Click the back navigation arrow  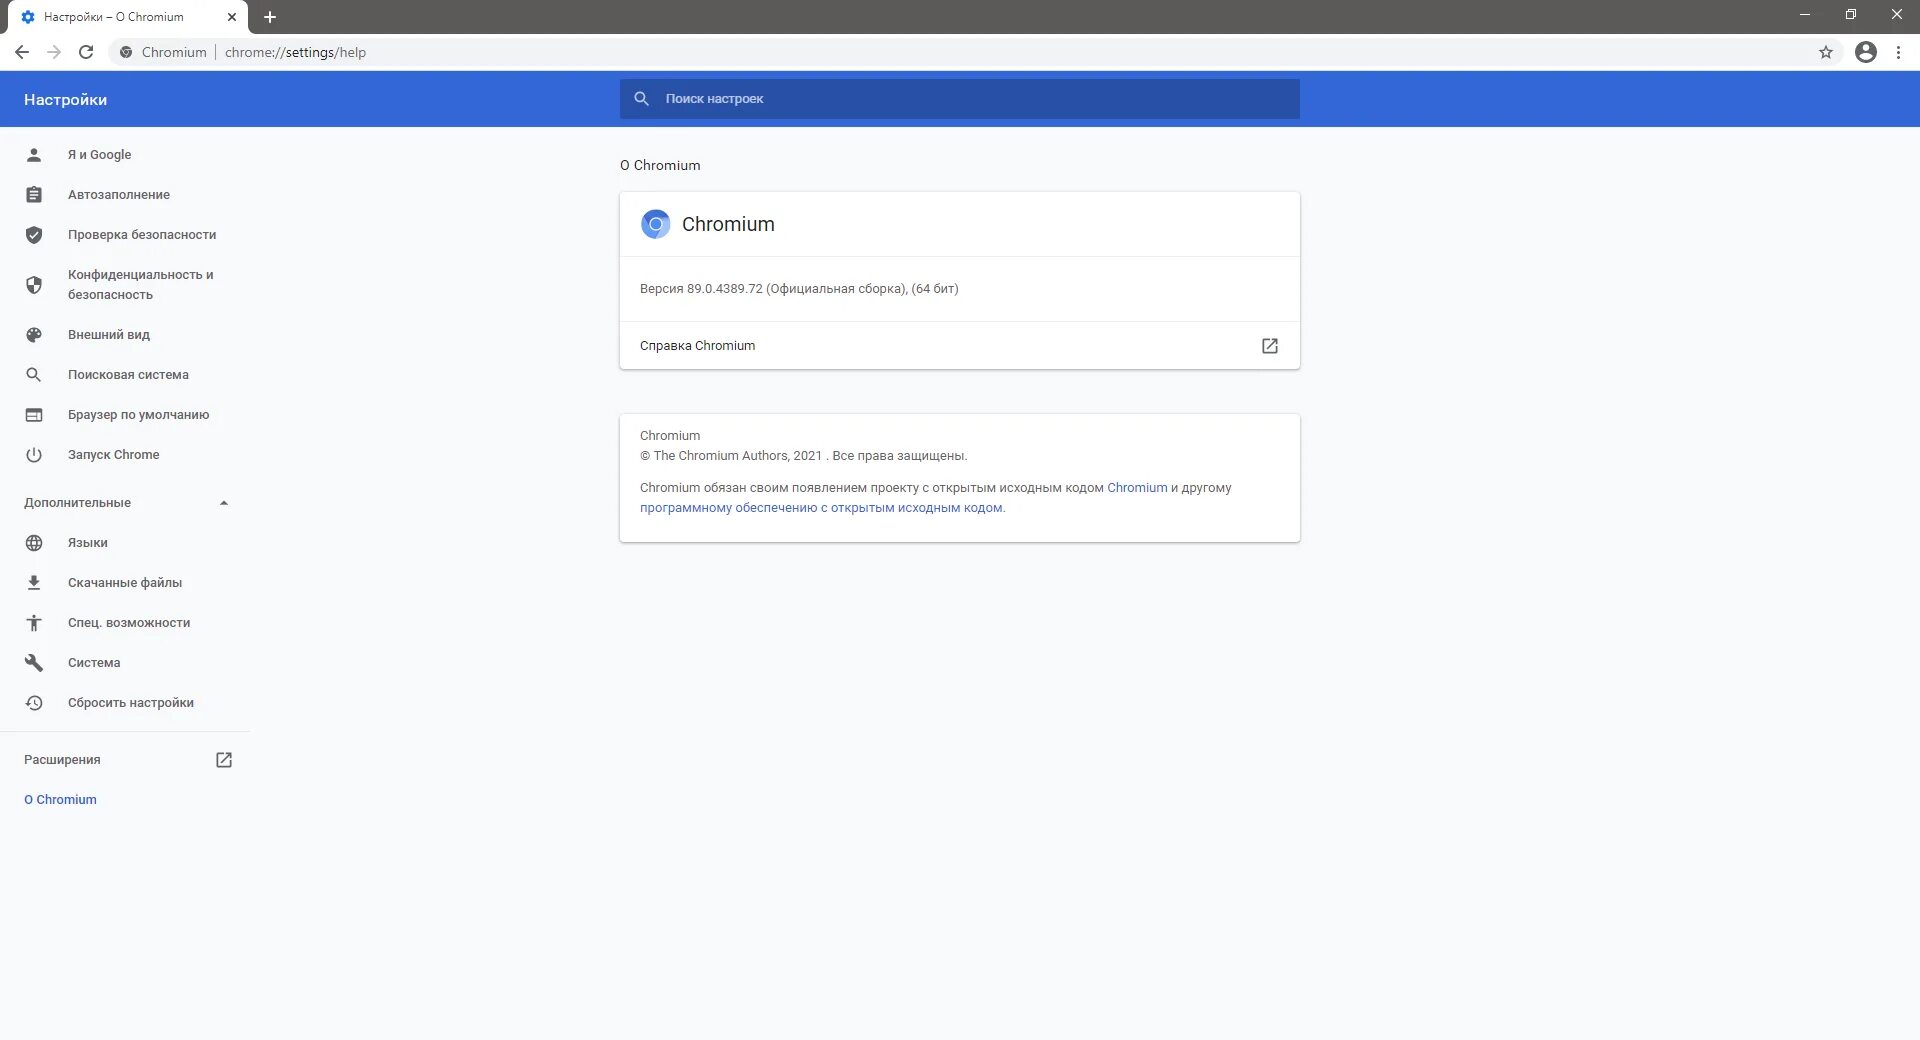click(x=22, y=52)
